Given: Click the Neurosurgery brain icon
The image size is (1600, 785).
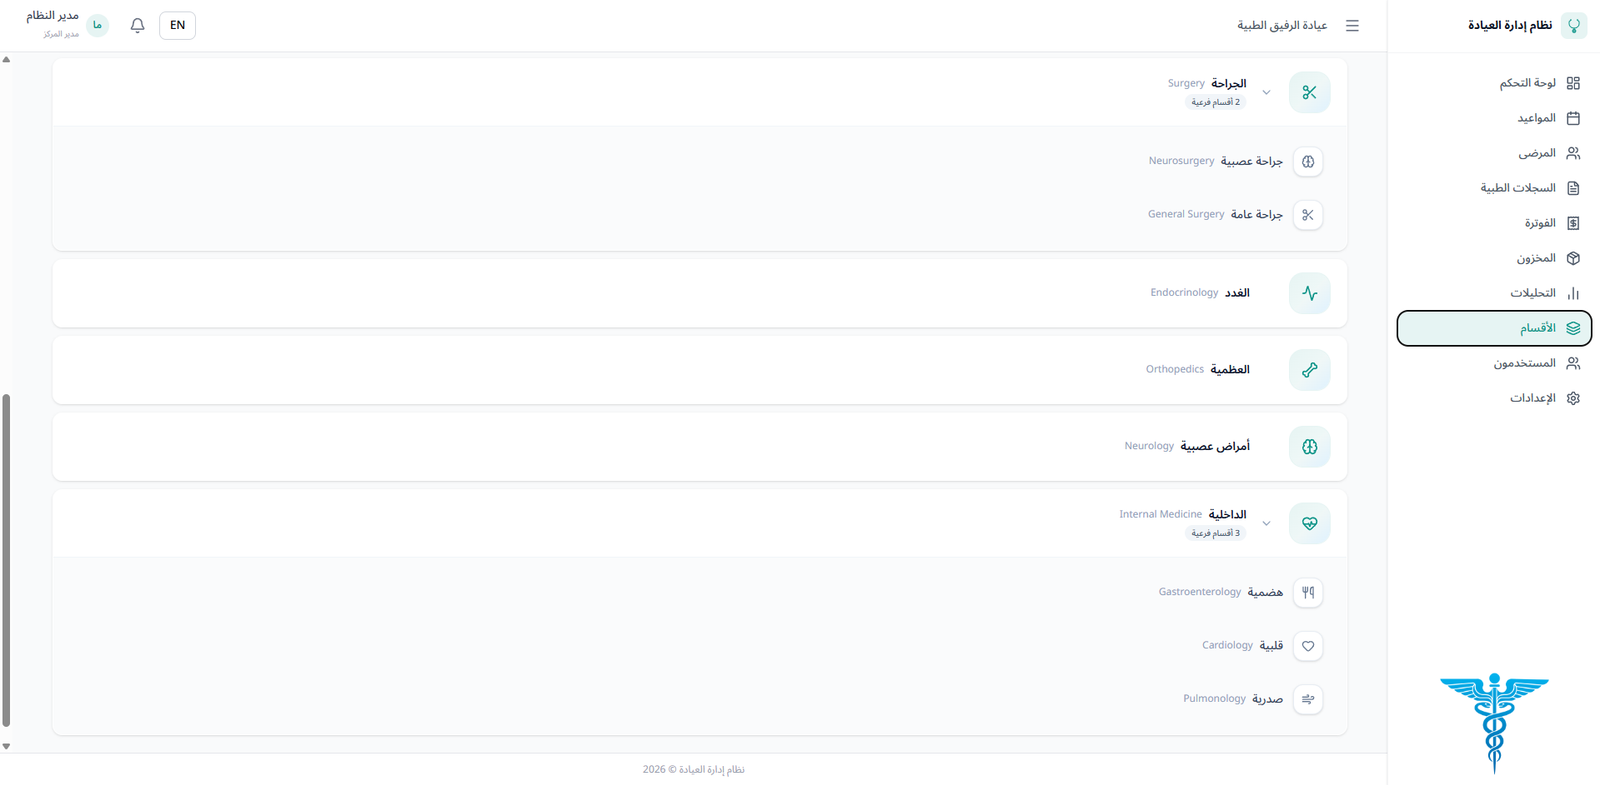Looking at the screenshot, I should click(1308, 161).
